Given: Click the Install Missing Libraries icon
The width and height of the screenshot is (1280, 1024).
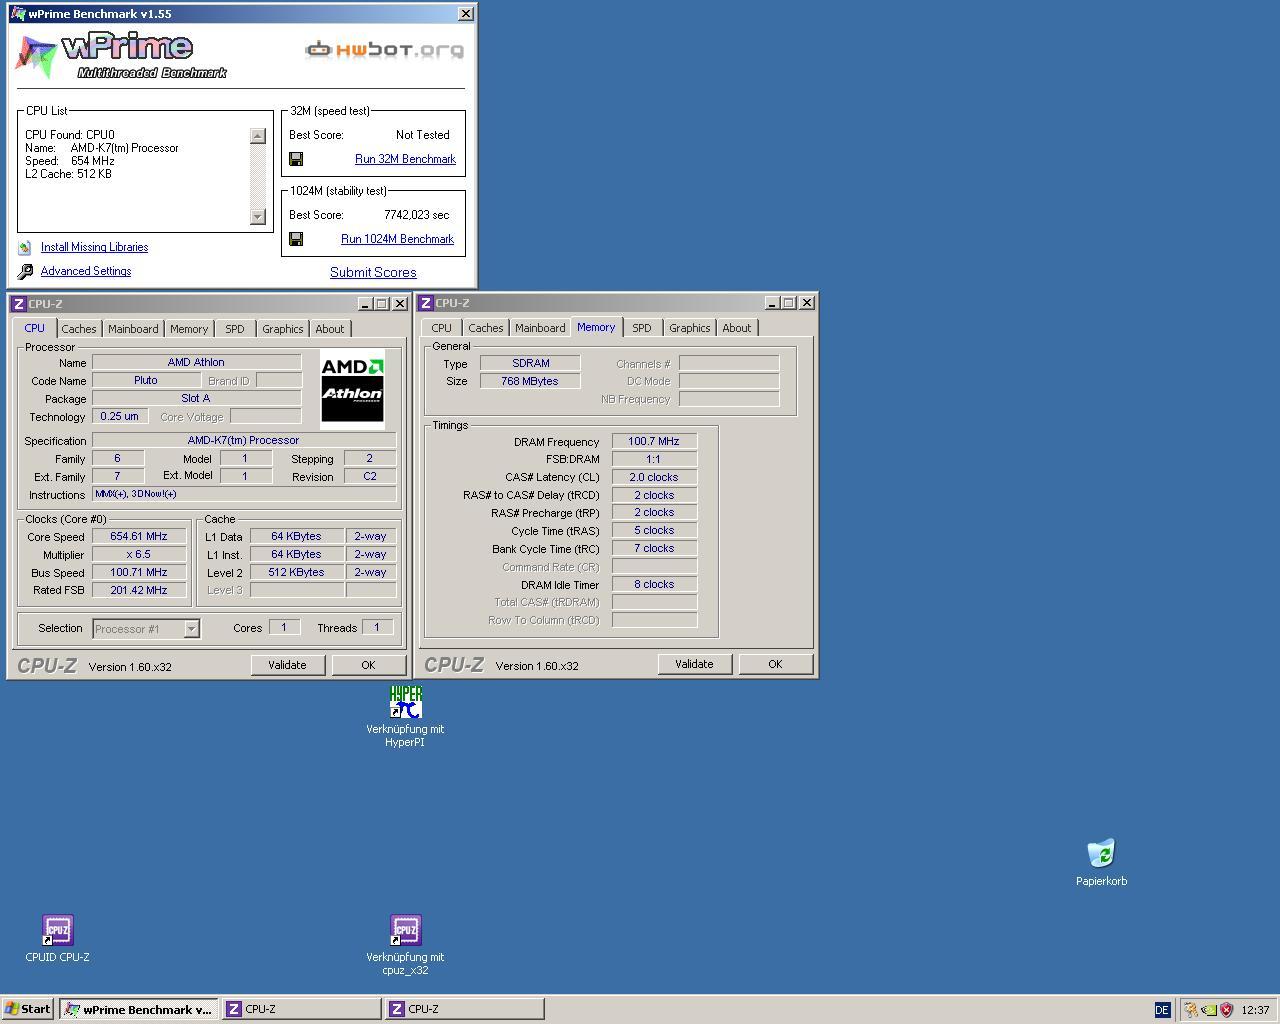Looking at the screenshot, I should (x=25, y=247).
